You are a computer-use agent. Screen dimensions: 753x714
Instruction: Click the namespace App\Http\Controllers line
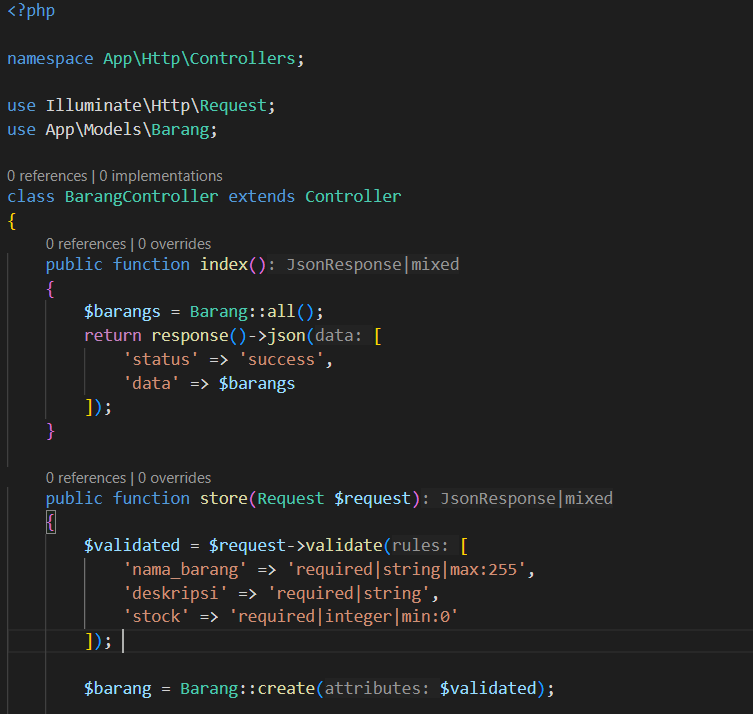coord(155,58)
